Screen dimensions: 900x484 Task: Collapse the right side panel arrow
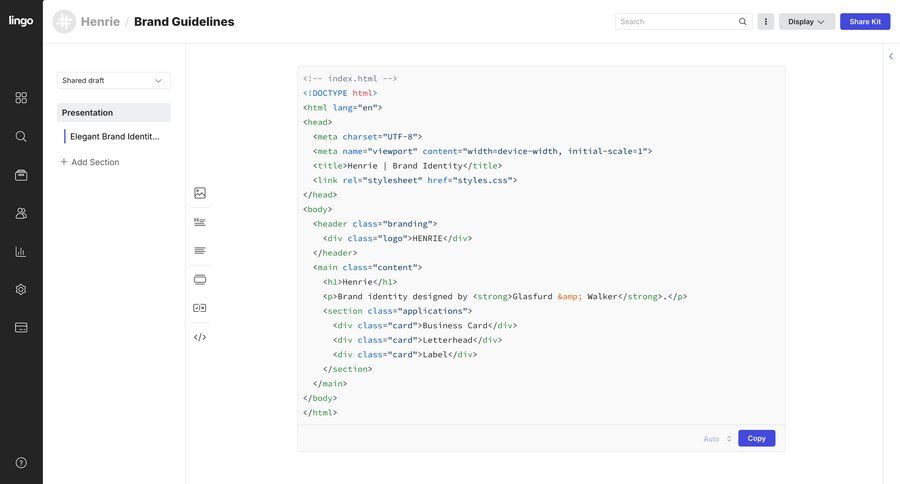pos(891,56)
